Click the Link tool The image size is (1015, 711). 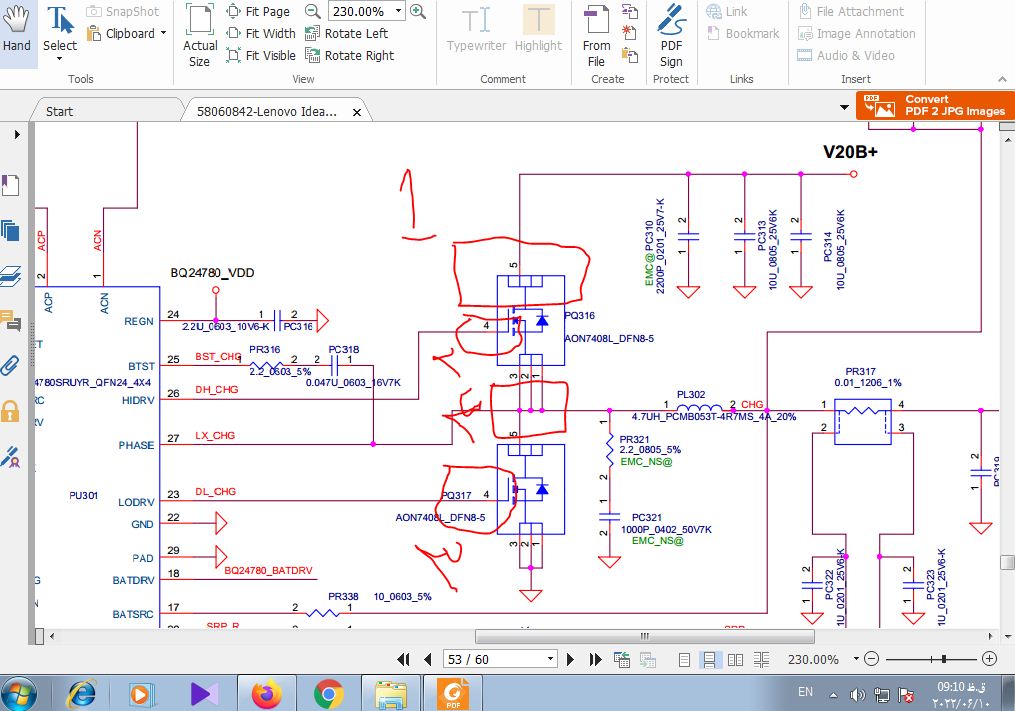click(726, 12)
